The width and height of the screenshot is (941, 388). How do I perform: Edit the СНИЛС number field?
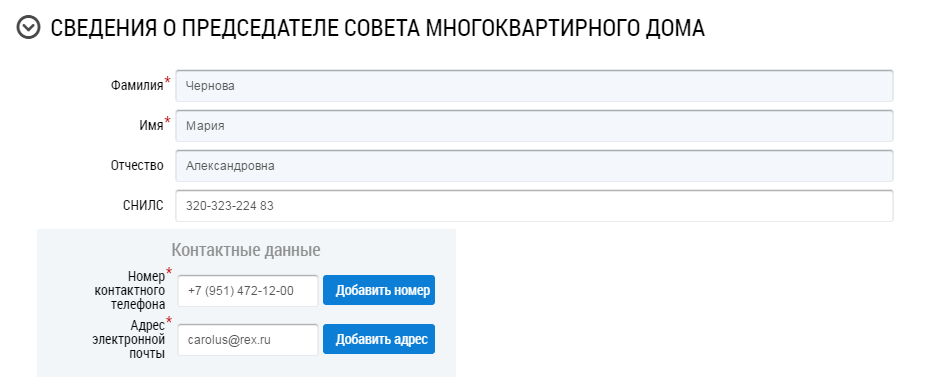point(534,206)
